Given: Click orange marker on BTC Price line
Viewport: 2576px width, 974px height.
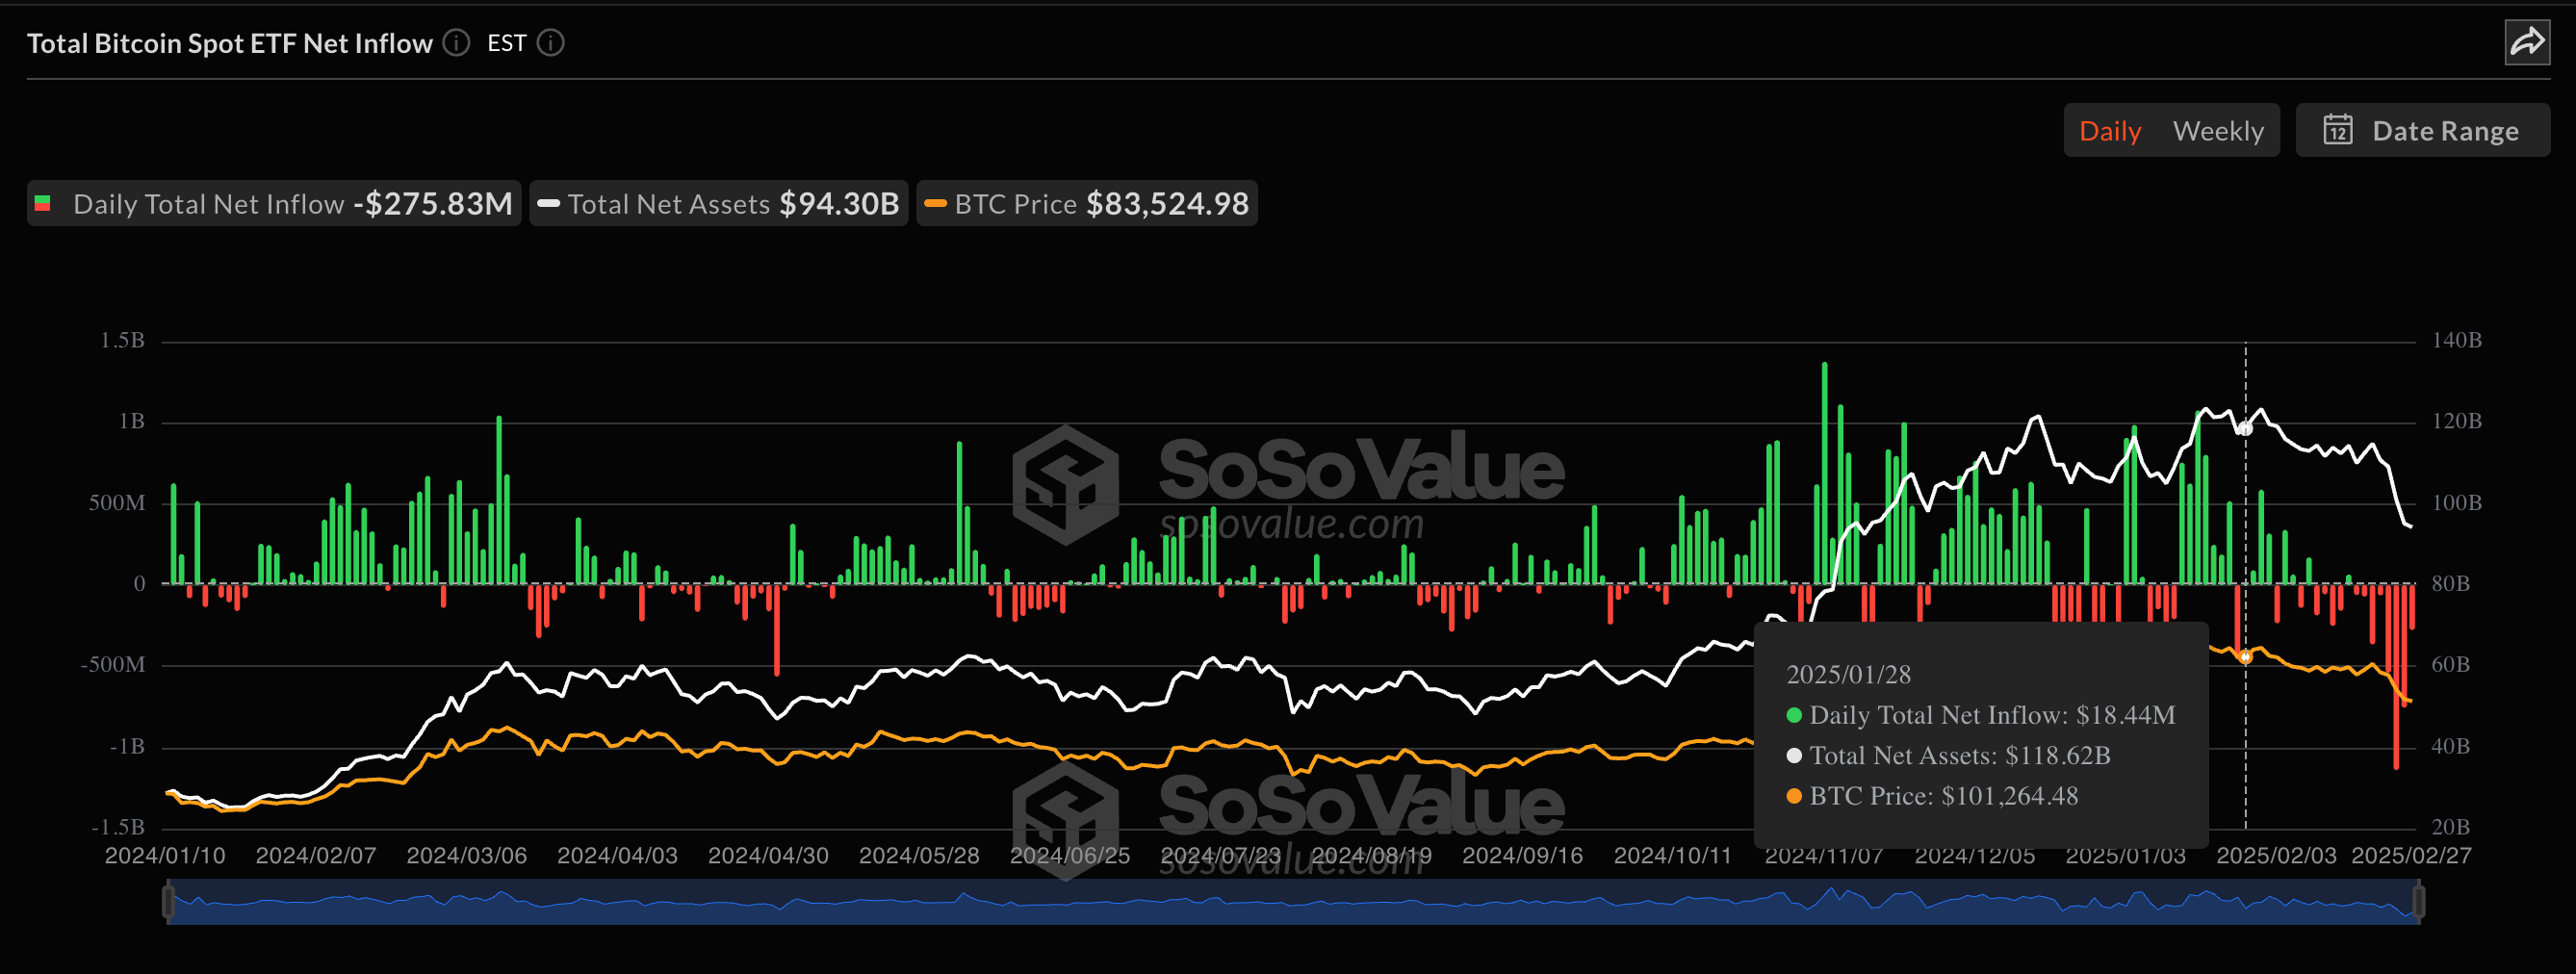Looking at the screenshot, I should pos(2245,657).
